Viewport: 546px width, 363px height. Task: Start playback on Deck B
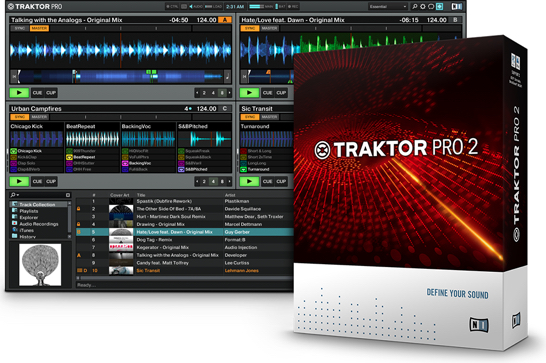249,93
